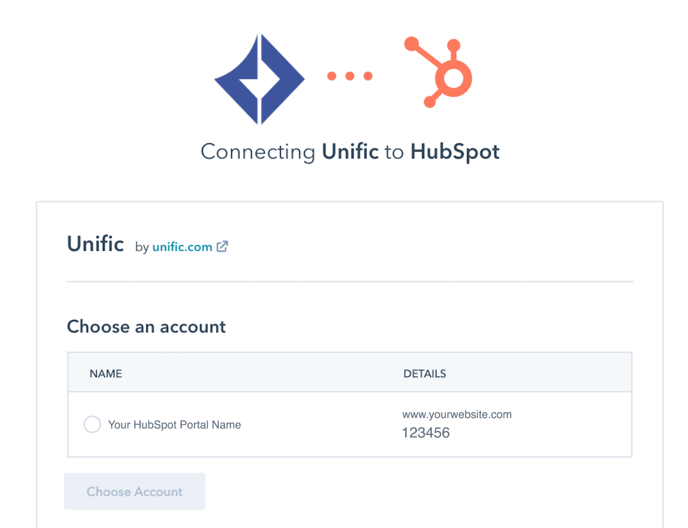Click the DETAILS column header

(424, 374)
